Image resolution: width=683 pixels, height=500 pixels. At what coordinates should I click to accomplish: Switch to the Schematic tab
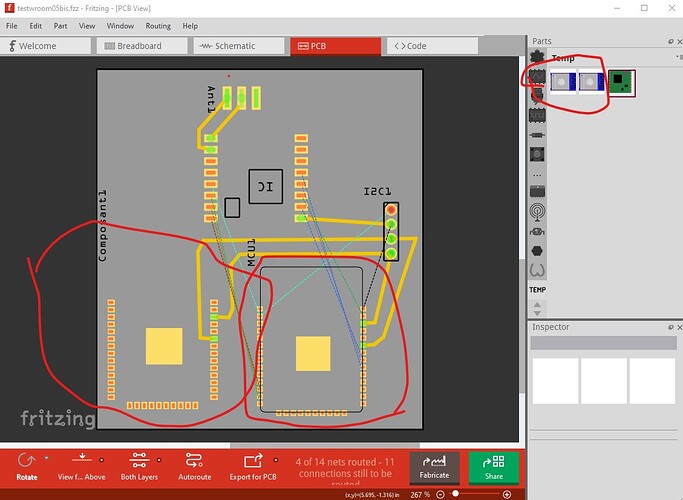[239, 46]
